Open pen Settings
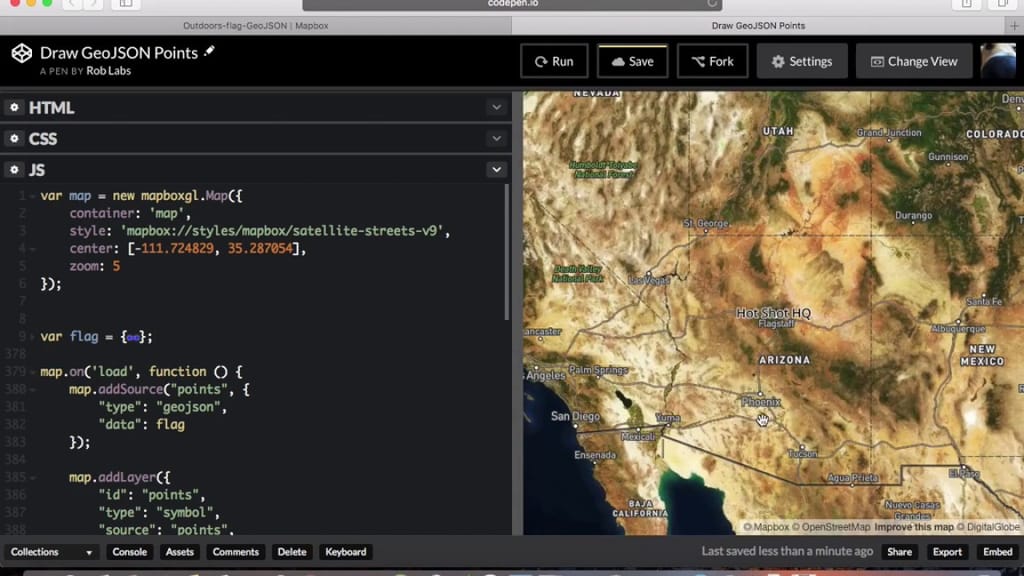The height and width of the screenshot is (576, 1024). pyautogui.click(x=802, y=61)
